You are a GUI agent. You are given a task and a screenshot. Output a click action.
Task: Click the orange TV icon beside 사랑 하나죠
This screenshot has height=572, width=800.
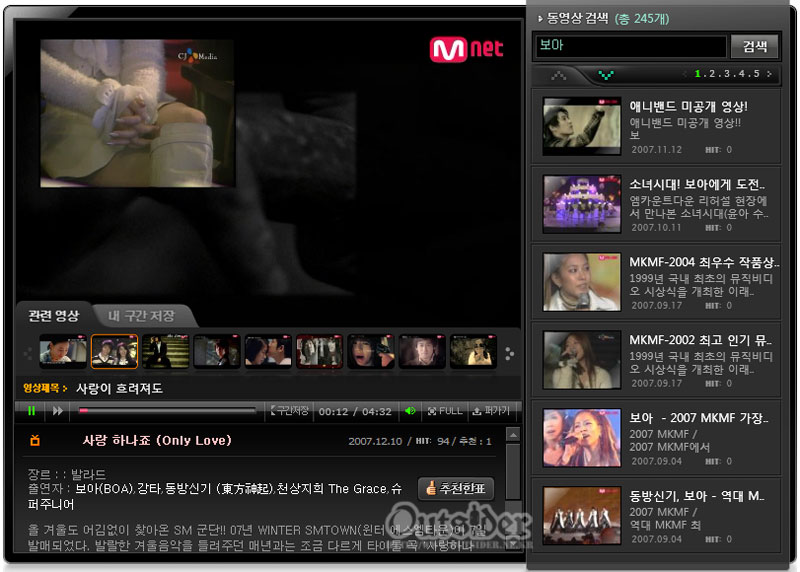[x=35, y=440]
